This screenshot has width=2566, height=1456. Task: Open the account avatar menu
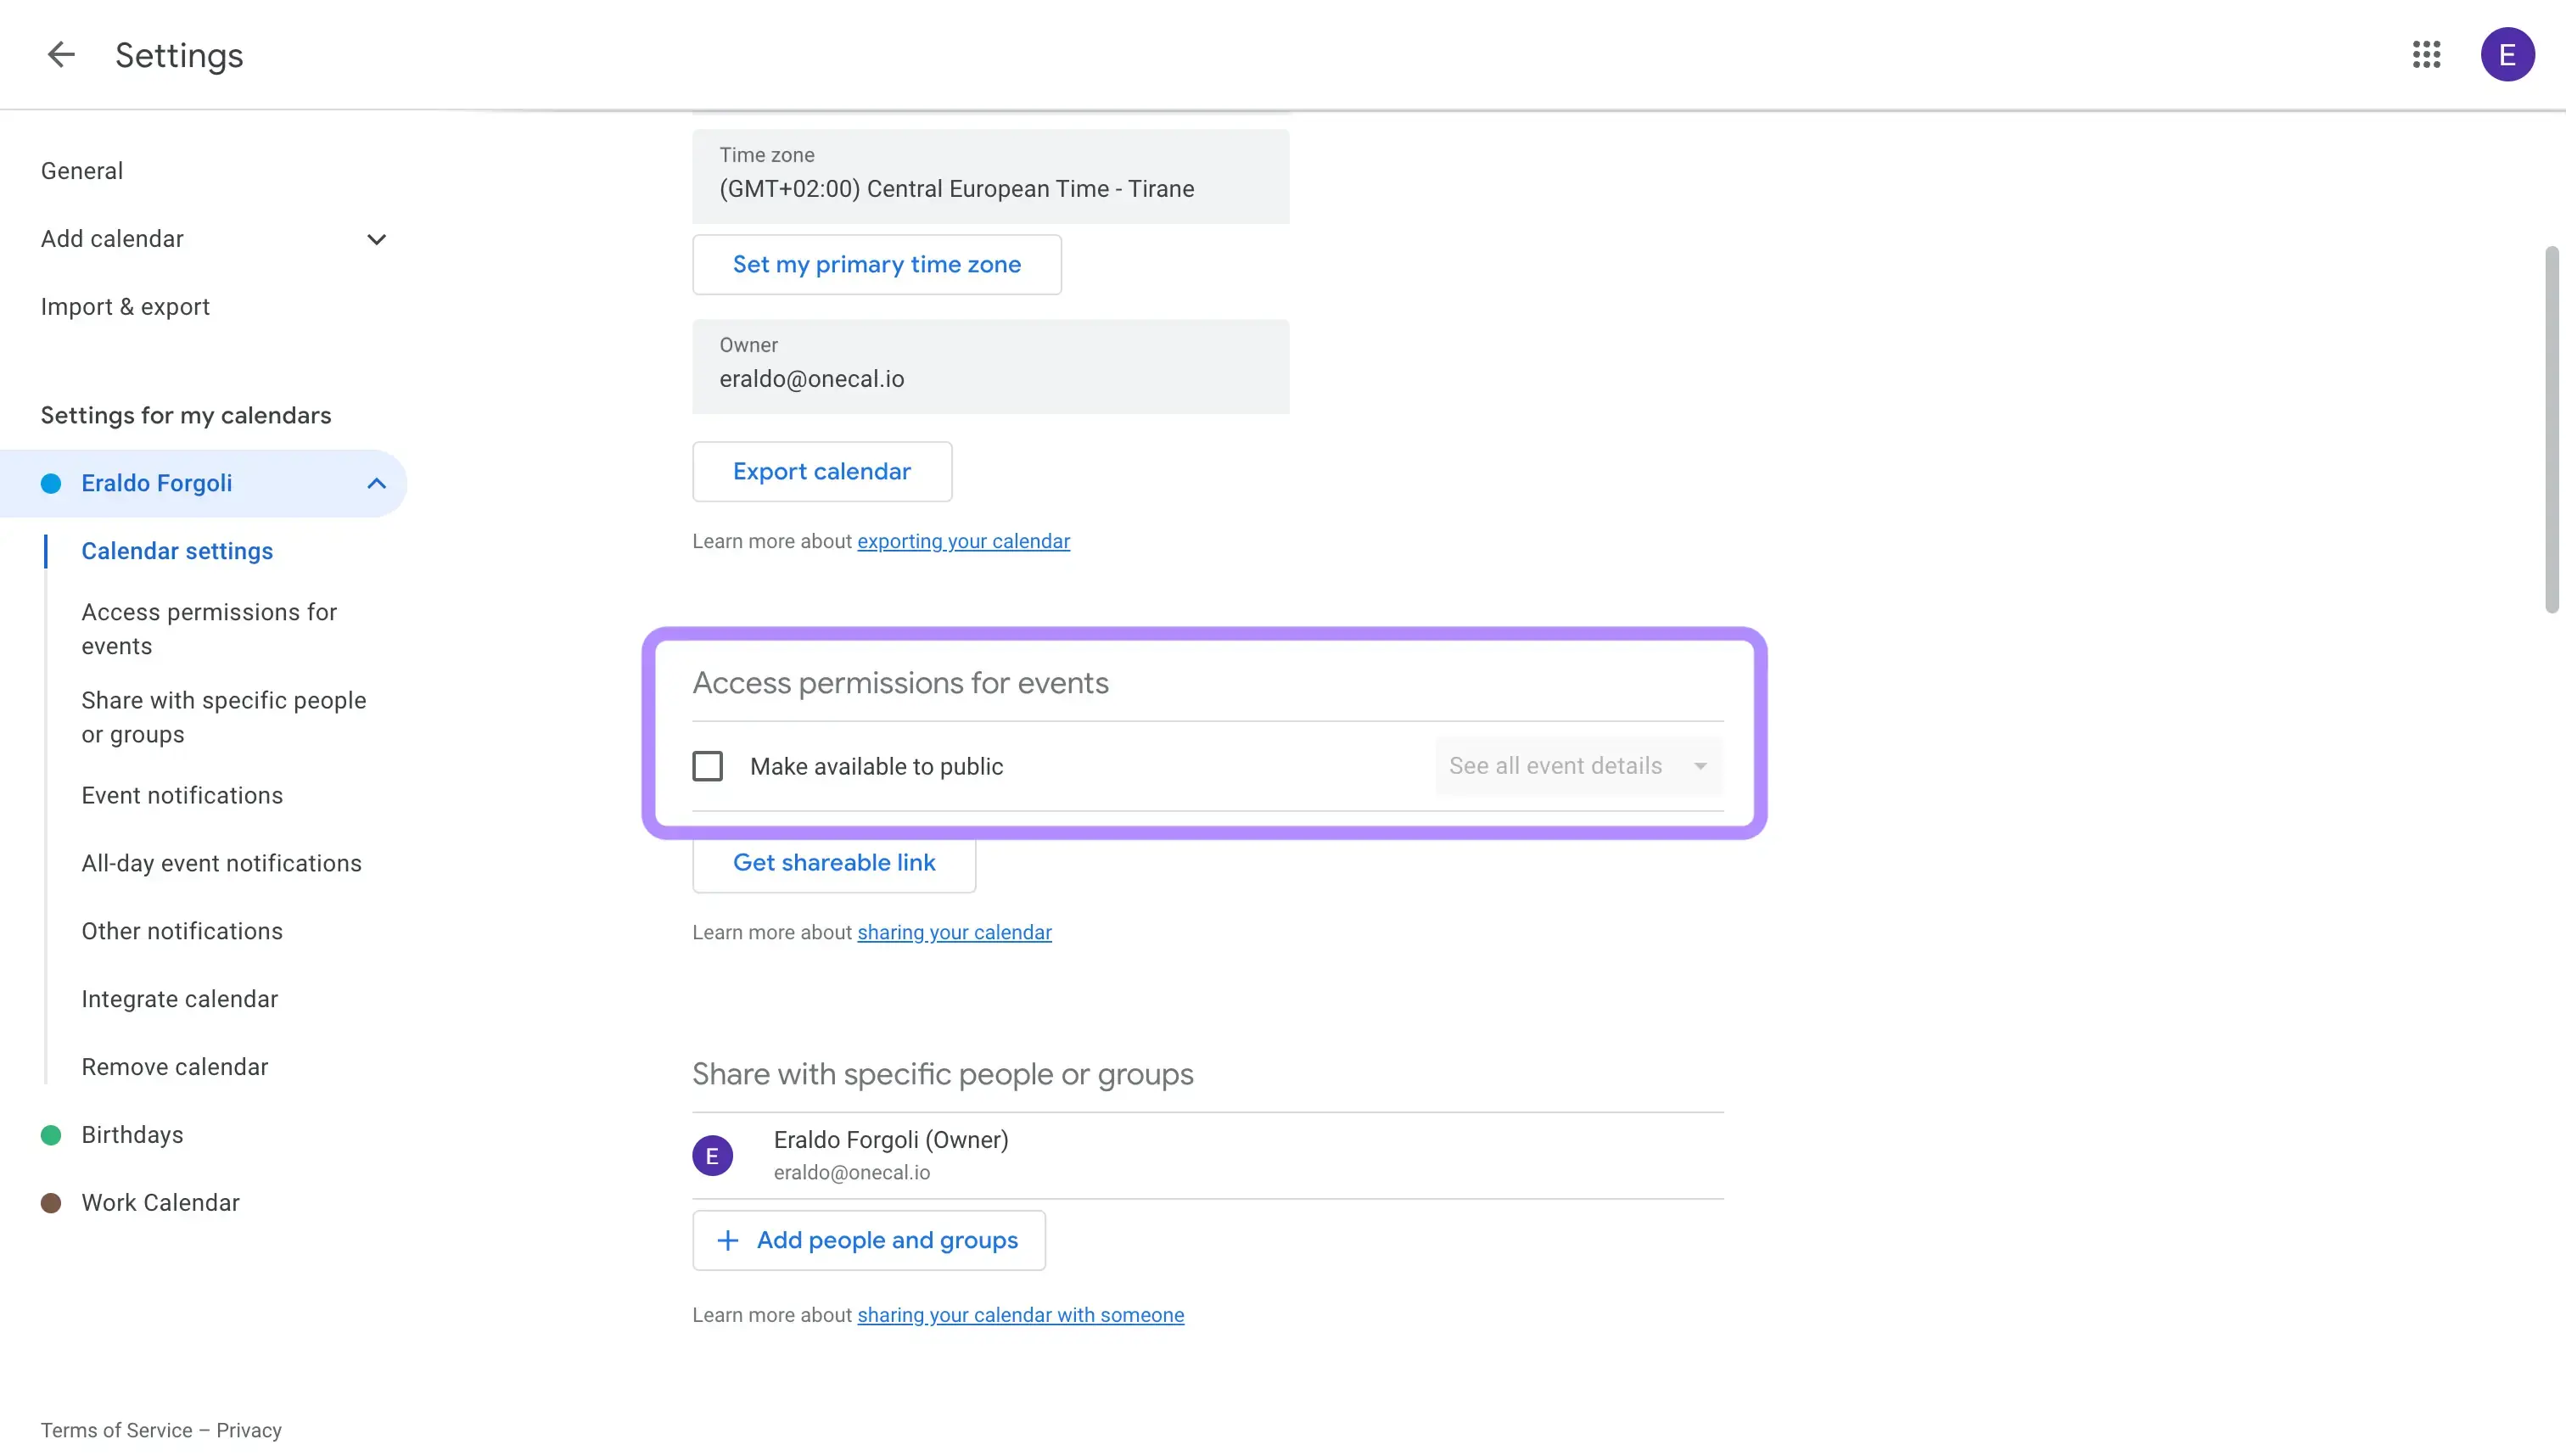coord(2506,55)
